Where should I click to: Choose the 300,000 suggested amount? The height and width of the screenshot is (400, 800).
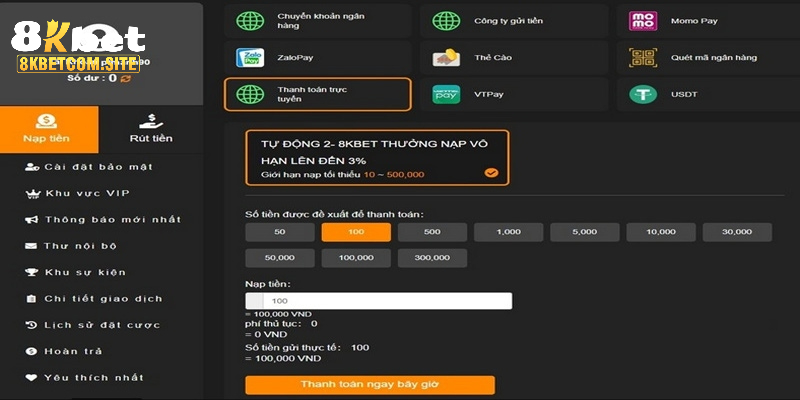pyautogui.click(x=432, y=258)
